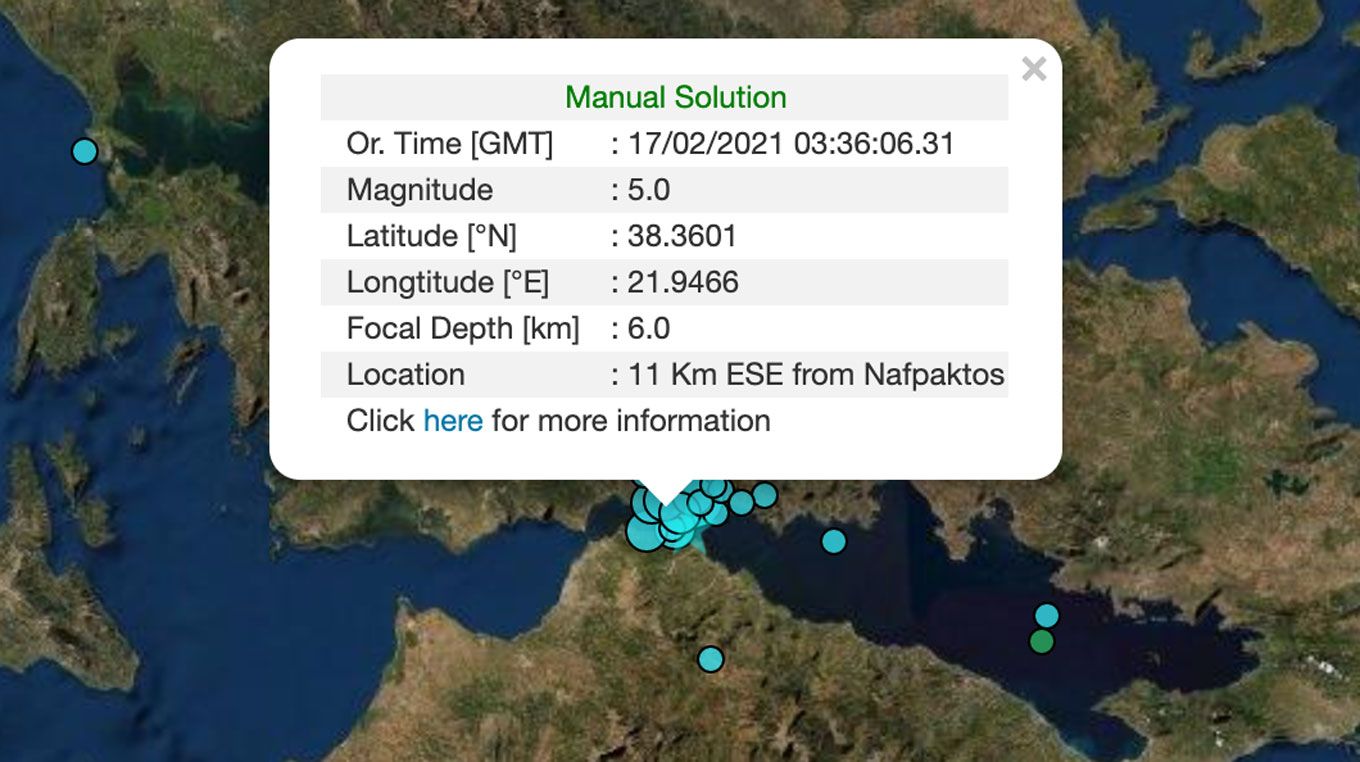Click the 'Manual Solution' header
The image size is (1360, 762).
coord(675,98)
